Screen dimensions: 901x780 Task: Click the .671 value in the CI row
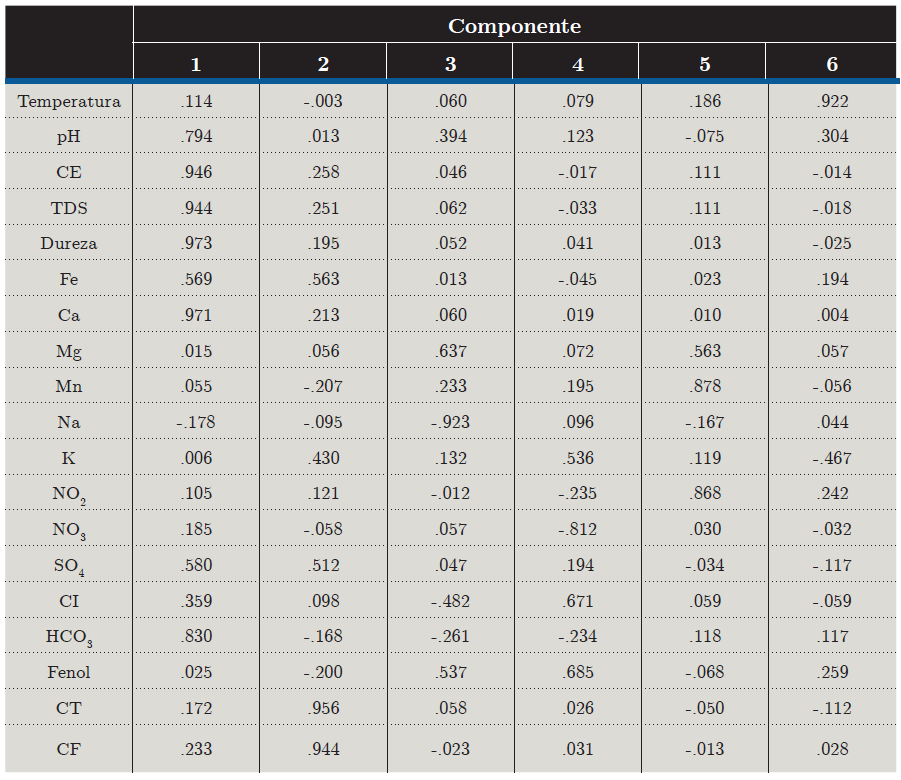[578, 601]
